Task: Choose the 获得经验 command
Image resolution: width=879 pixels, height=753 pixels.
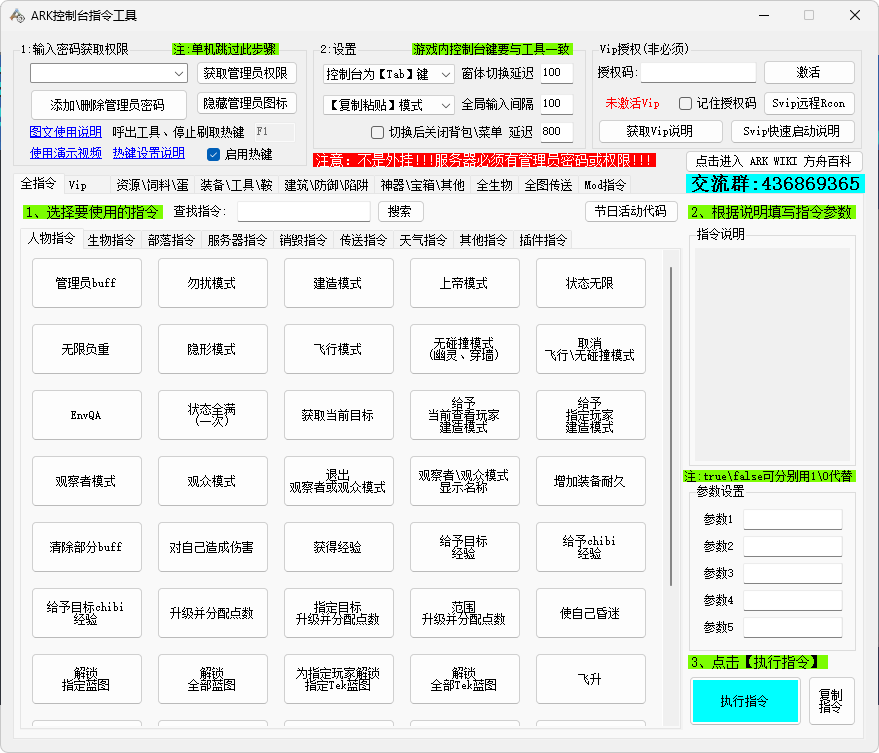Action: 339,547
